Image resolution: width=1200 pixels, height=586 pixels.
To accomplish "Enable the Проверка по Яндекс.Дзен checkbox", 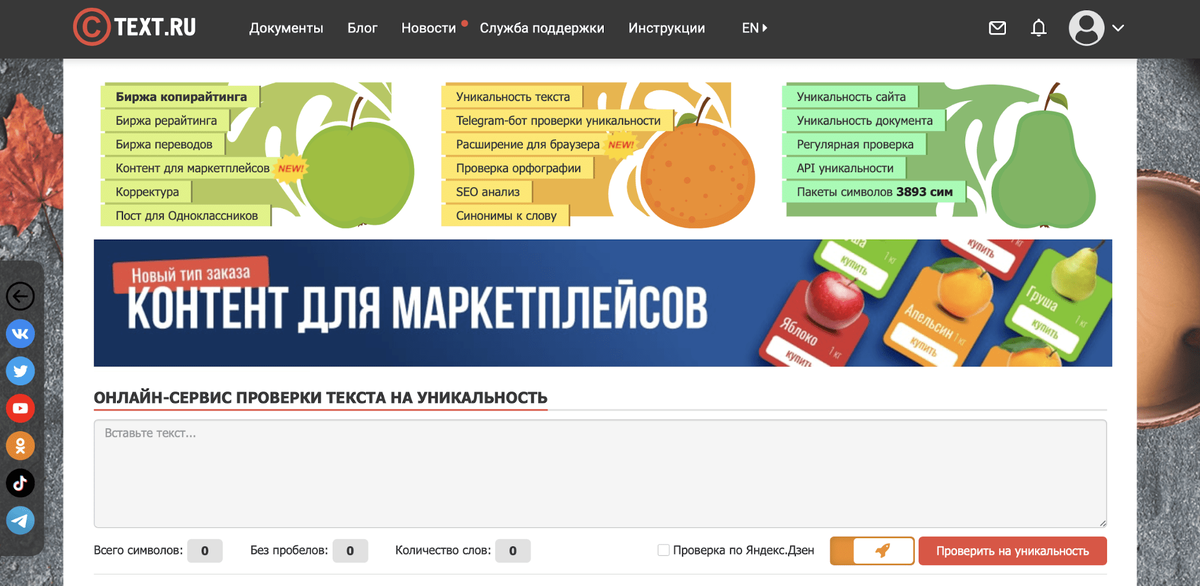I will [x=663, y=550].
